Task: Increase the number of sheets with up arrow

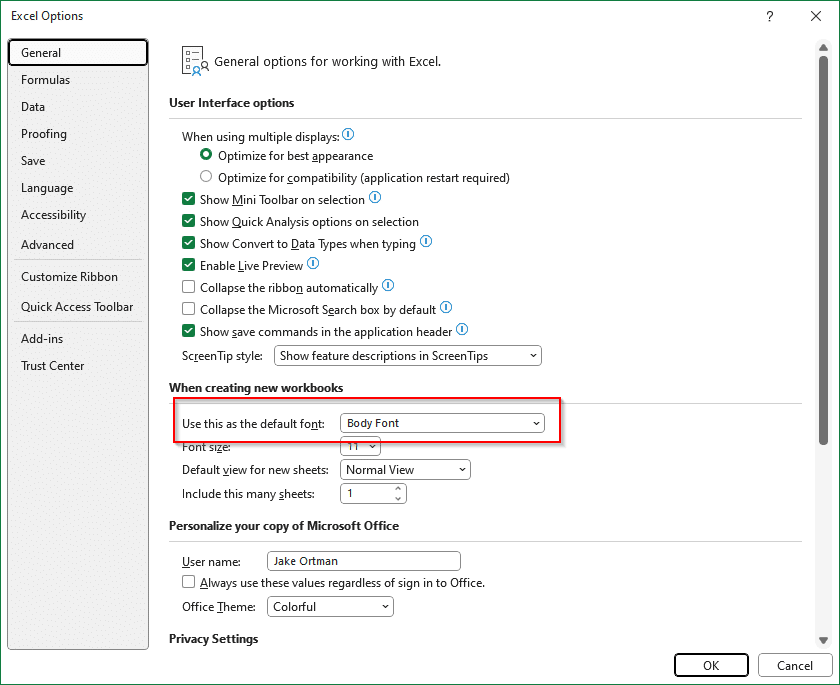Action: [x=398, y=488]
